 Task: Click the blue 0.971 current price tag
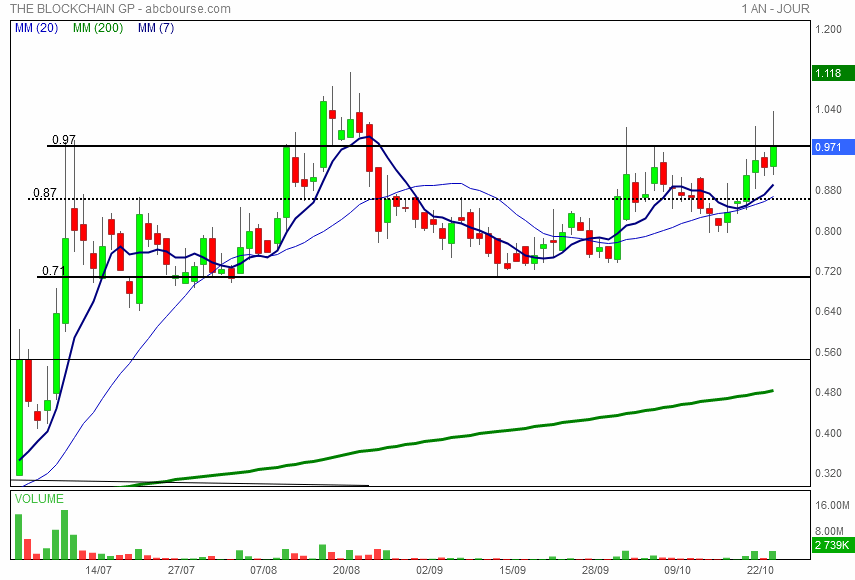[x=833, y=147]
